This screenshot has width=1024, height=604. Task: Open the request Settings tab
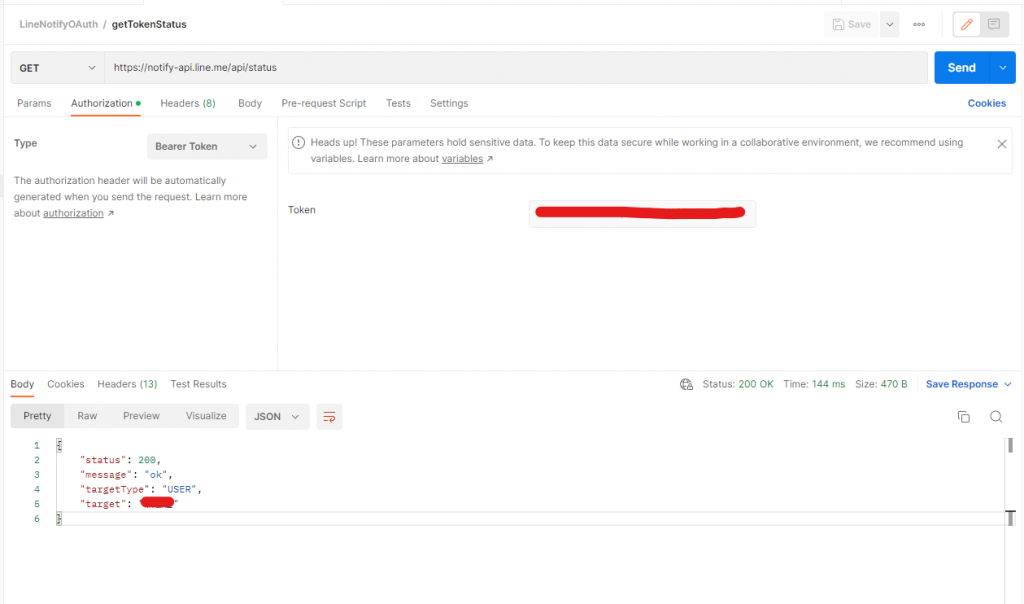[x=449, y=103]
